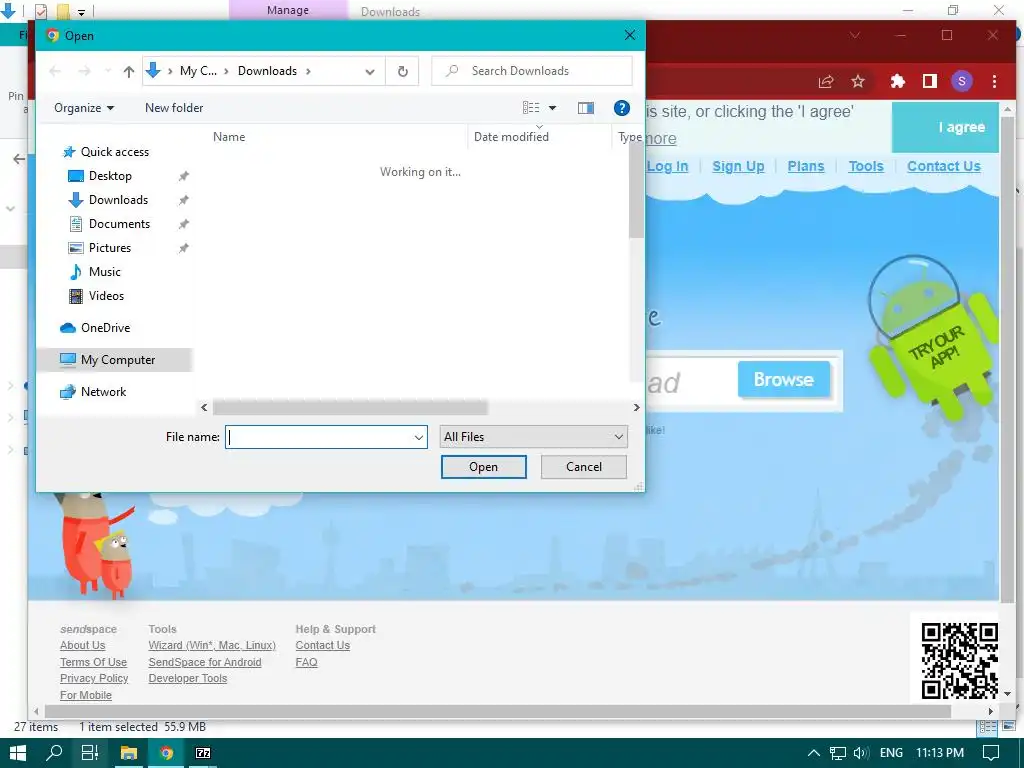Image resolution: width=1024 pixels, height=768 pixels.
Task: Open Chrome extensions puzzle icon
Action: click(898, 81)
